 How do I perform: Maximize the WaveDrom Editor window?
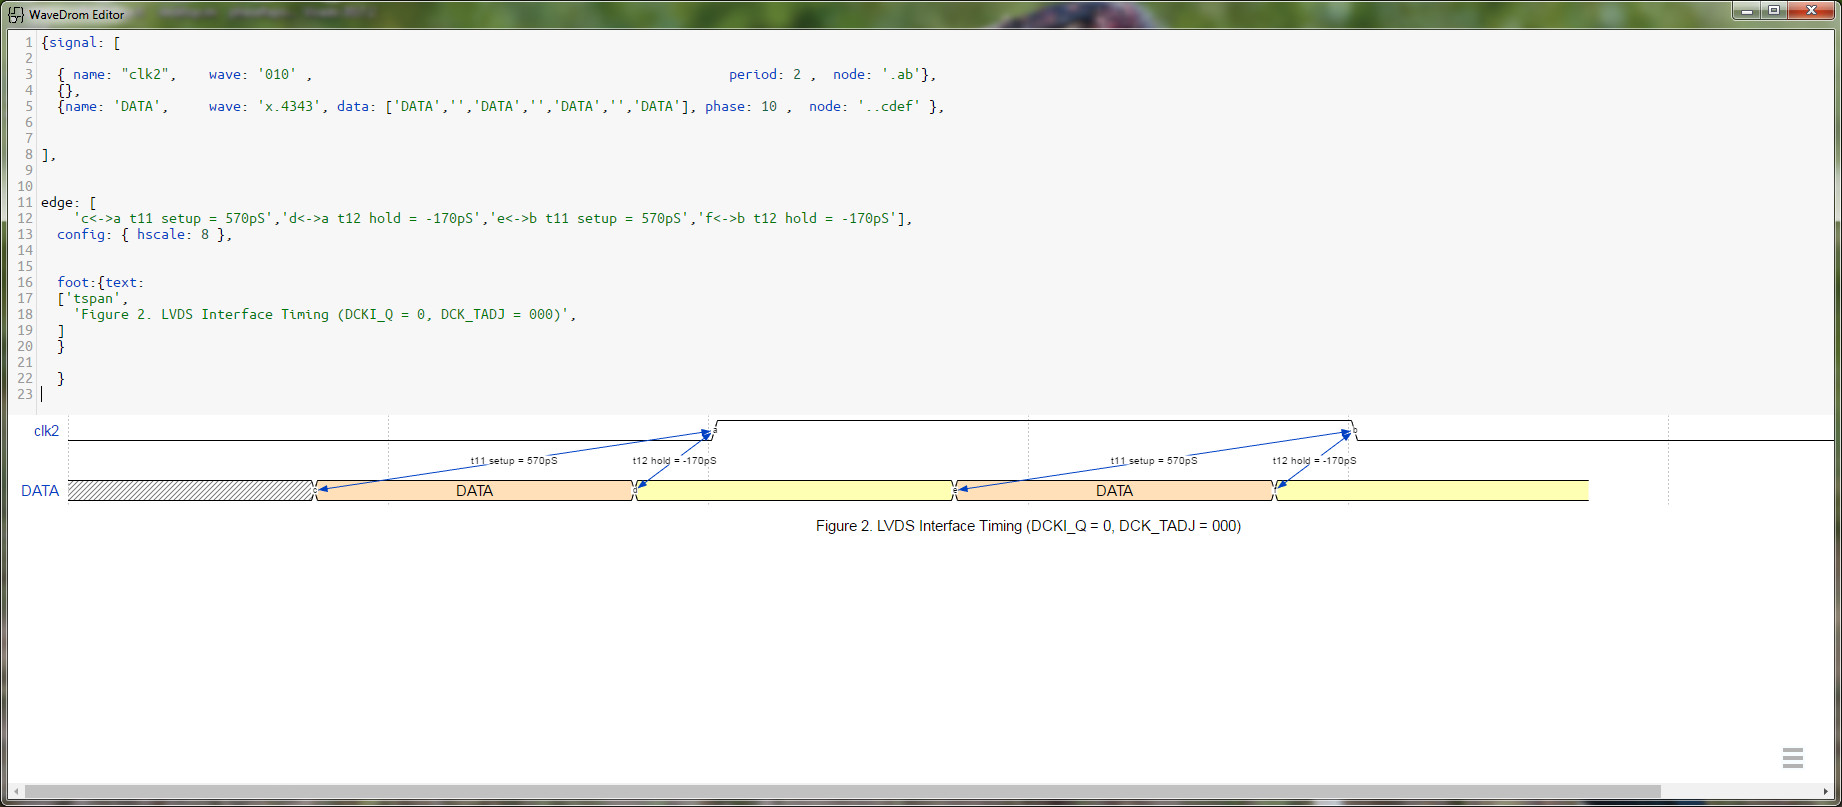click(x=1774, y=11)
